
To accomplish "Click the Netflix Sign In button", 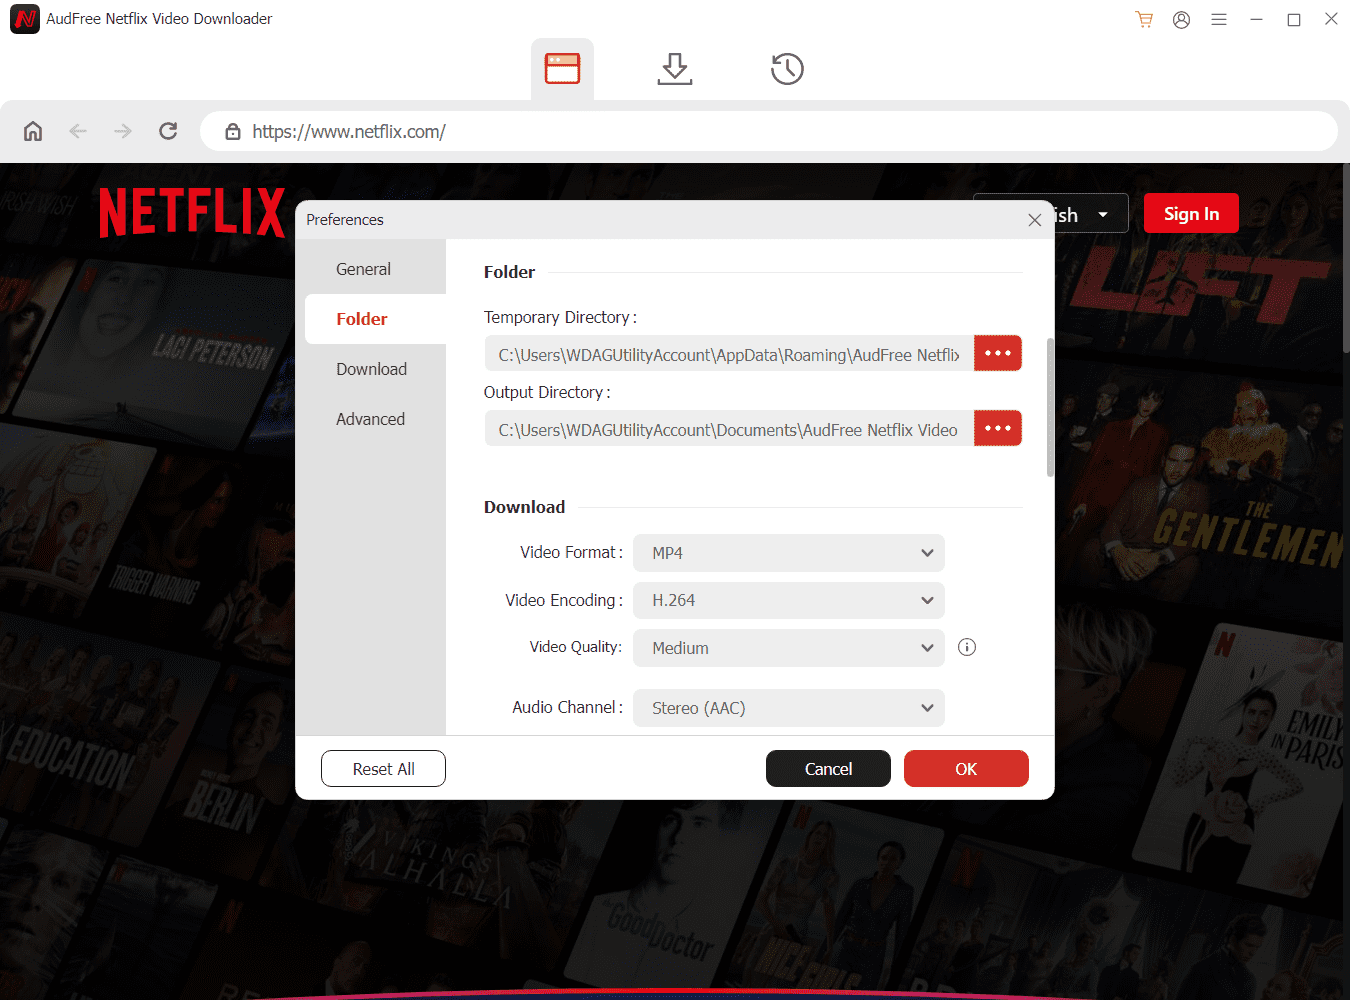I will pyautogui.click(x=1191, y=214).
